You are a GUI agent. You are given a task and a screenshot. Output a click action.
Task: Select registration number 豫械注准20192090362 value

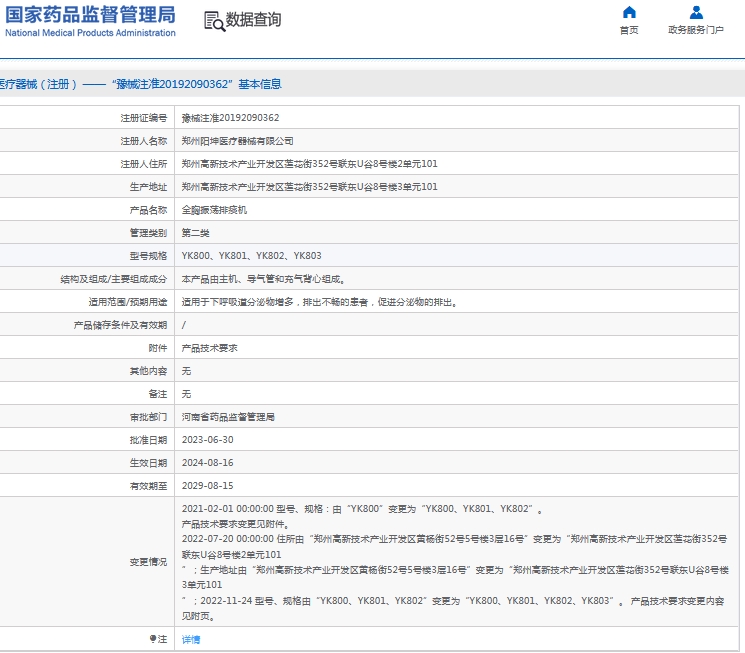coord(230,118)
